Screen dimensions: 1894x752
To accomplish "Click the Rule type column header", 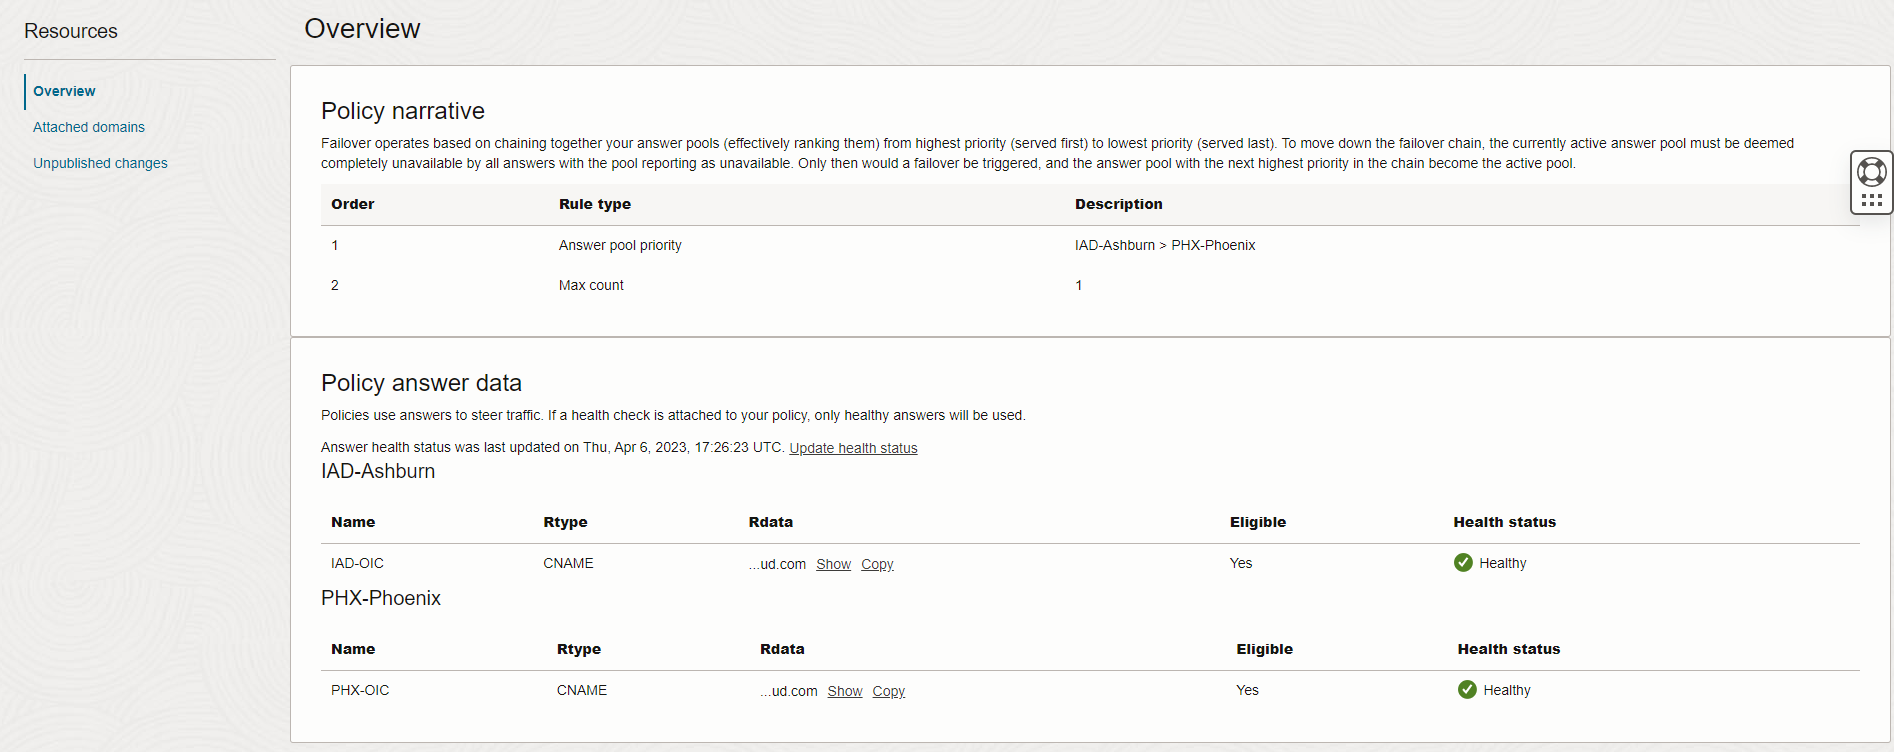I will 595,204.
